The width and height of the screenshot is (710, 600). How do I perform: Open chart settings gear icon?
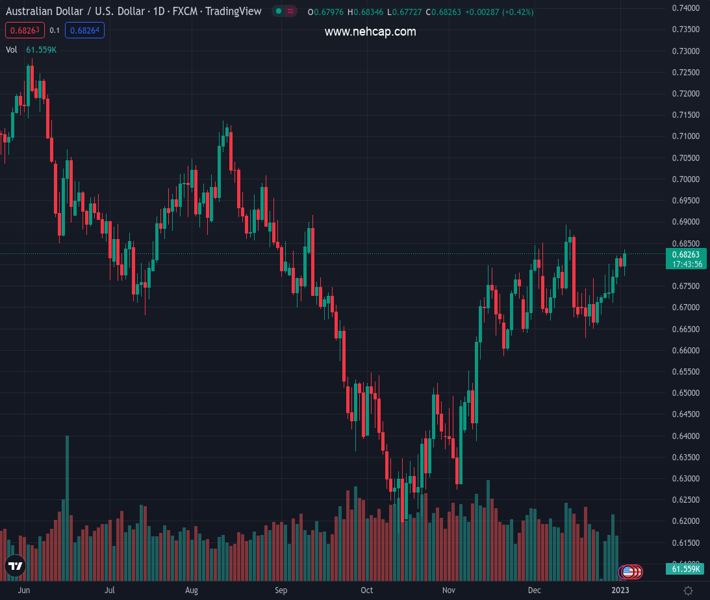pos(689,590)
